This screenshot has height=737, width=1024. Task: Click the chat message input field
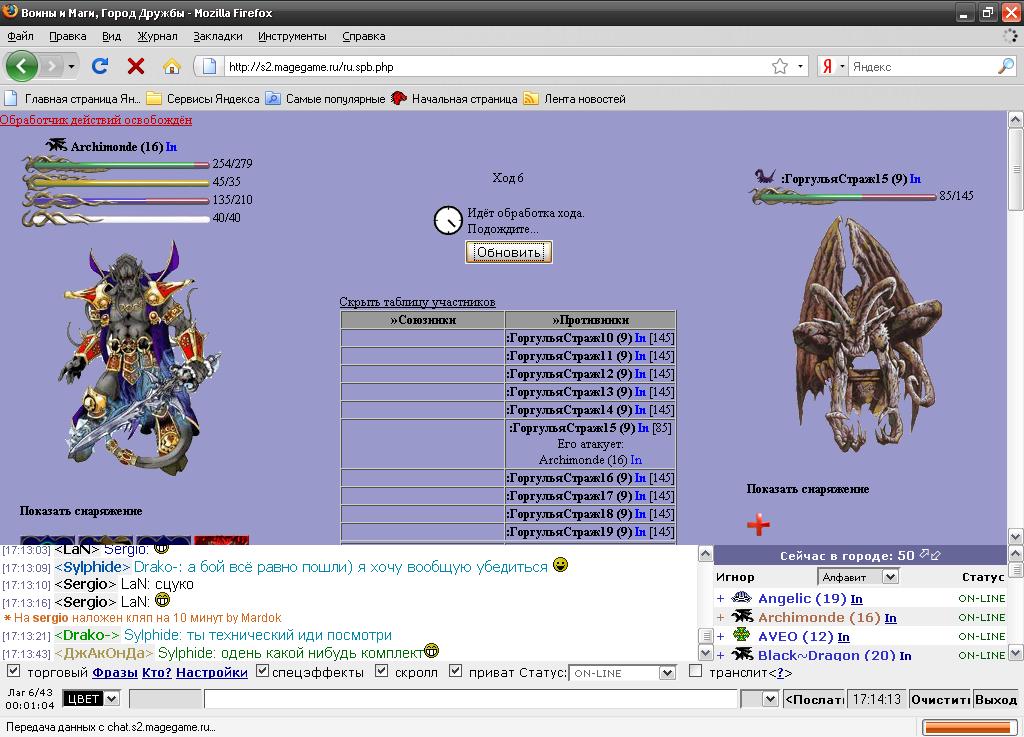(x=471, y=699)
